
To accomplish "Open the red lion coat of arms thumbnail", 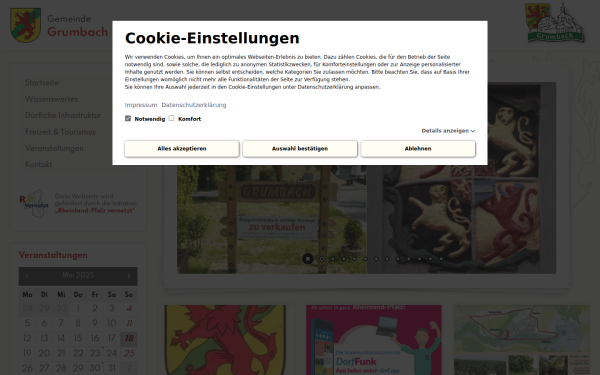I will tap(225, 340).
